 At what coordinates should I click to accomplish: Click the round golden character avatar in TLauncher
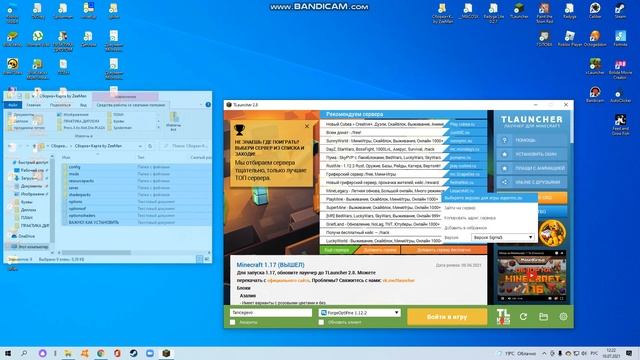click(x=552, y=232)
